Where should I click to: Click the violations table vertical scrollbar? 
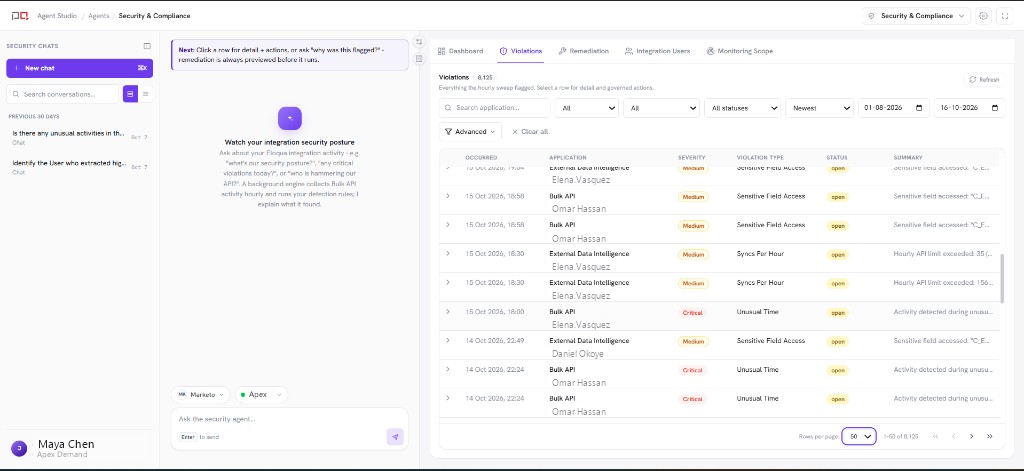coord(1002,278)
